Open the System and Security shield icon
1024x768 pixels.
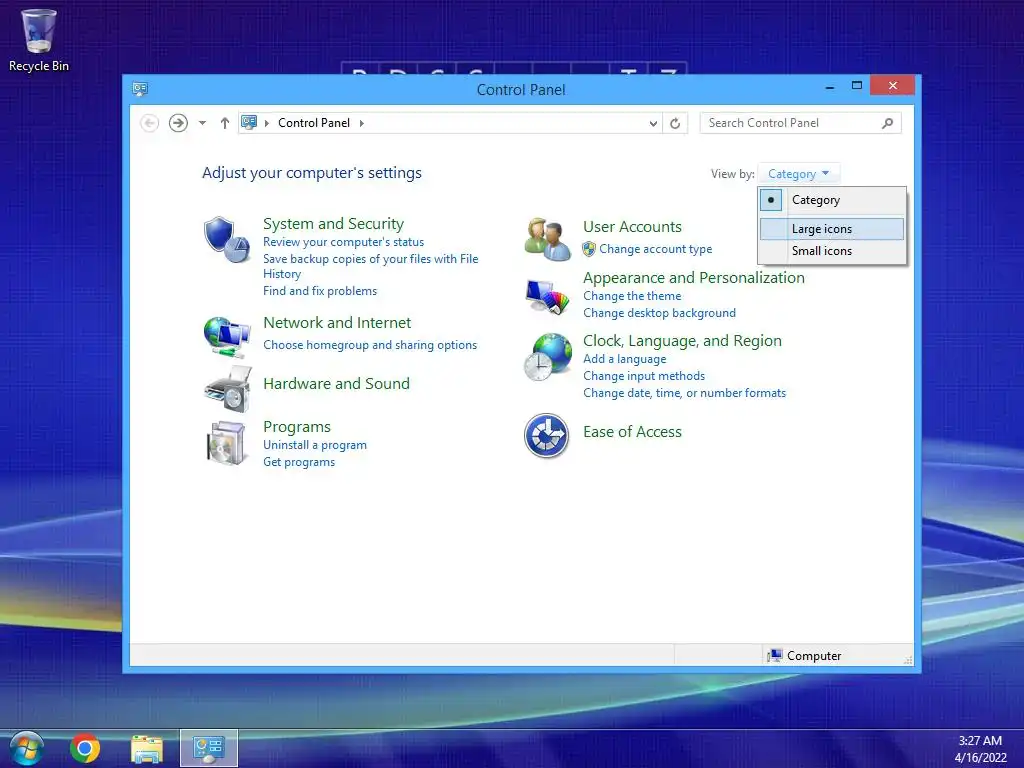tap(226, 240)
